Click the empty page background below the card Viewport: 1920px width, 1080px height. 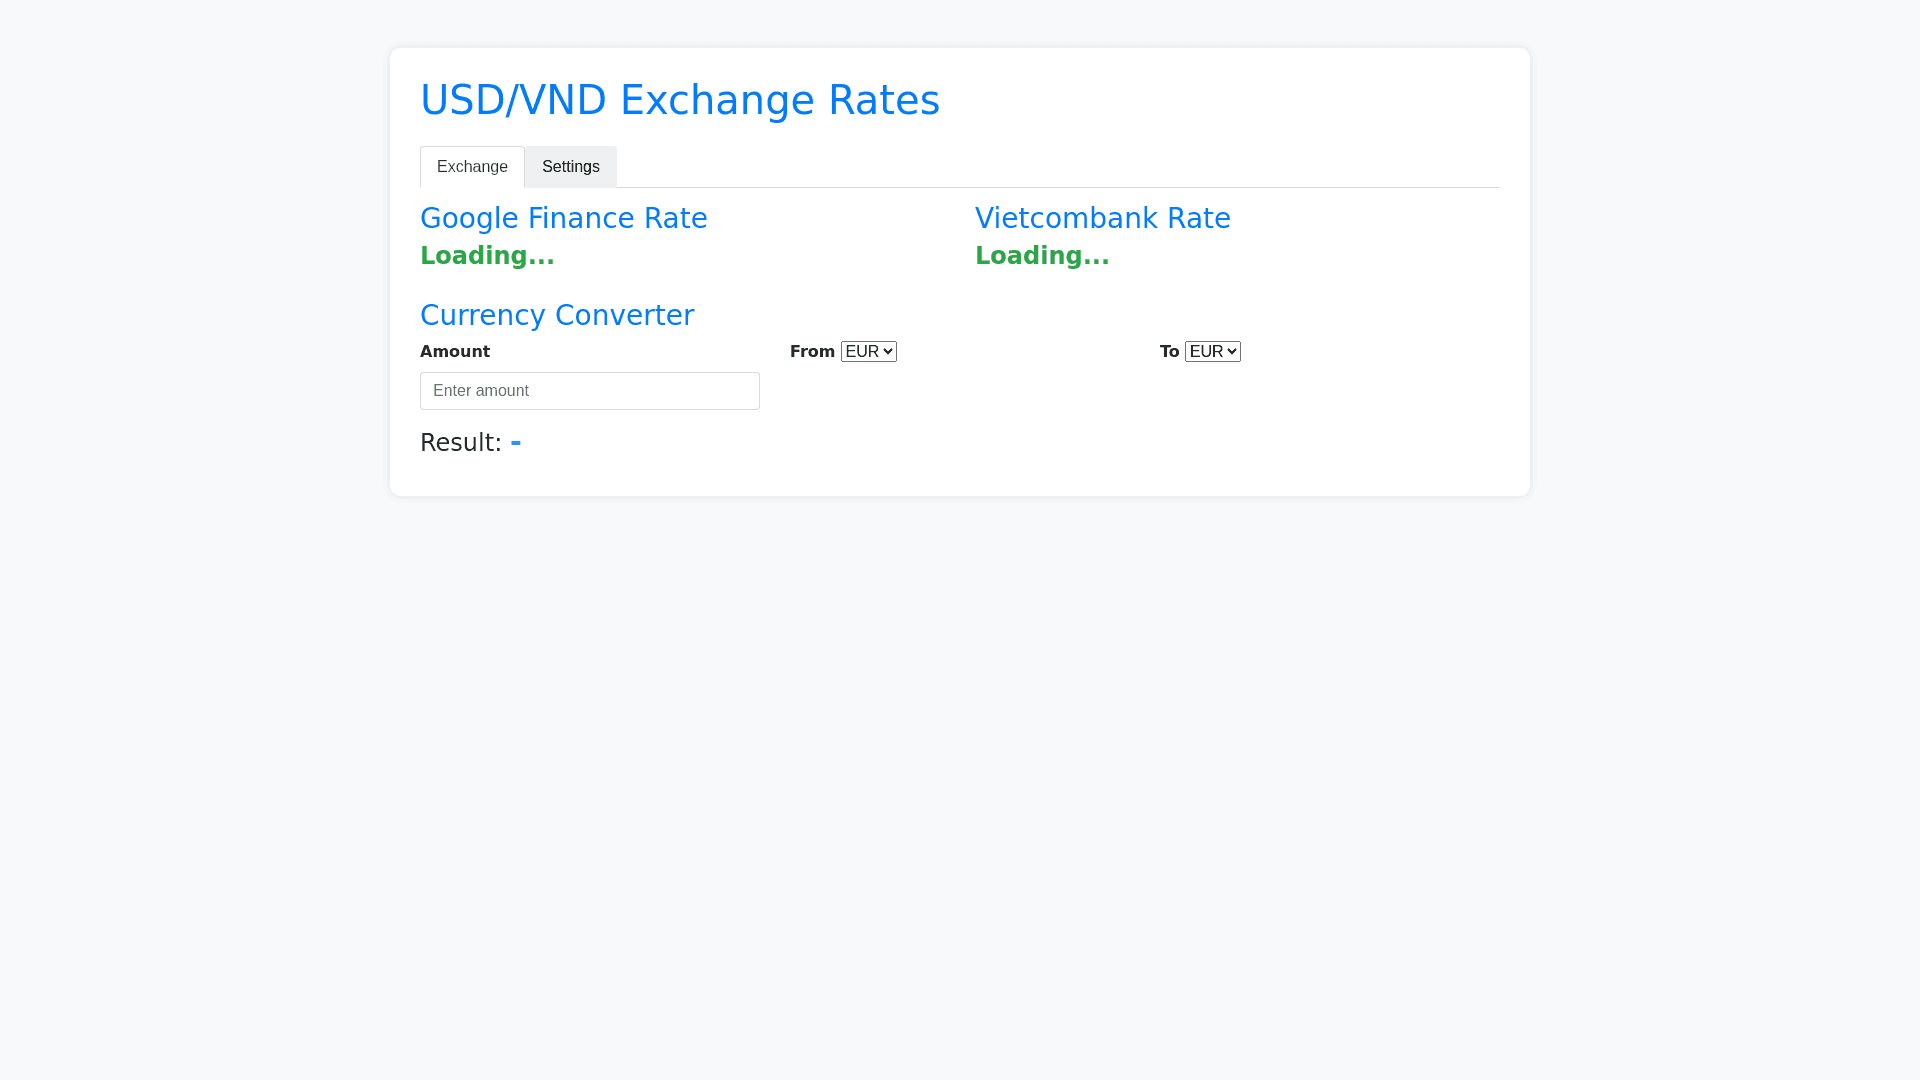[x=960, y=780]
